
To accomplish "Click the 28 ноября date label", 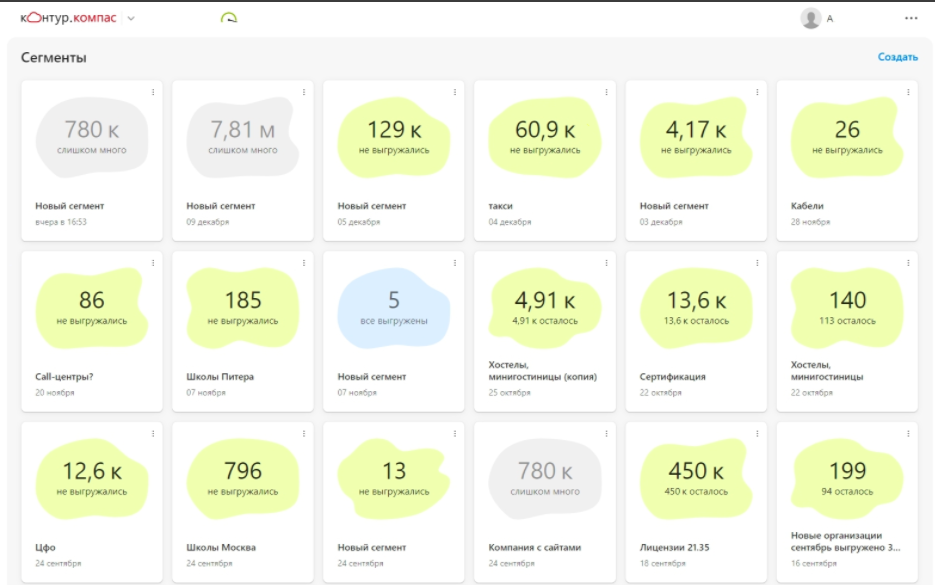I will tap(810, 222).
